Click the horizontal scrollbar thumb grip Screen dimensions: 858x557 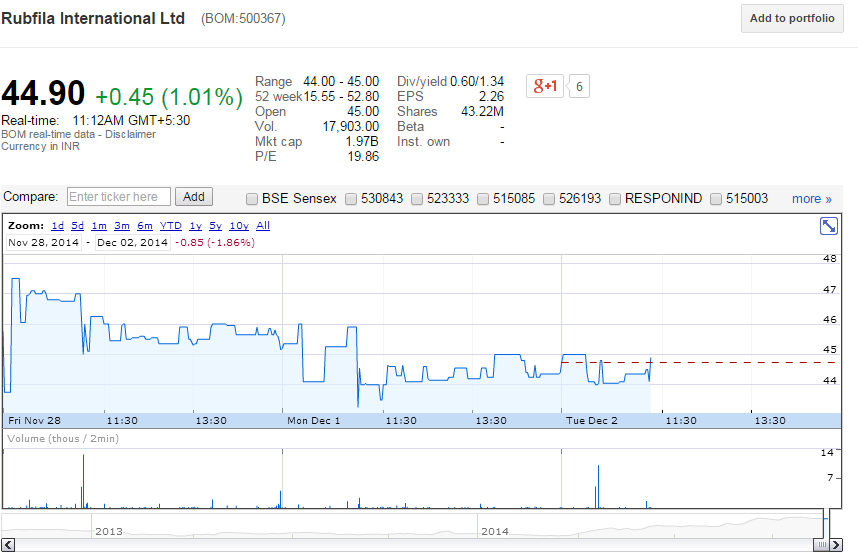[x=821, y=545]
